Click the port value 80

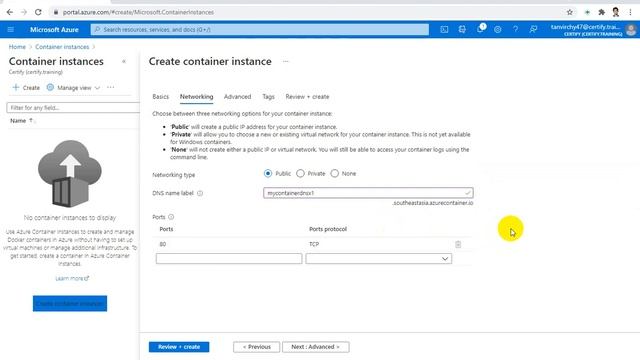[x=163, y=244]
